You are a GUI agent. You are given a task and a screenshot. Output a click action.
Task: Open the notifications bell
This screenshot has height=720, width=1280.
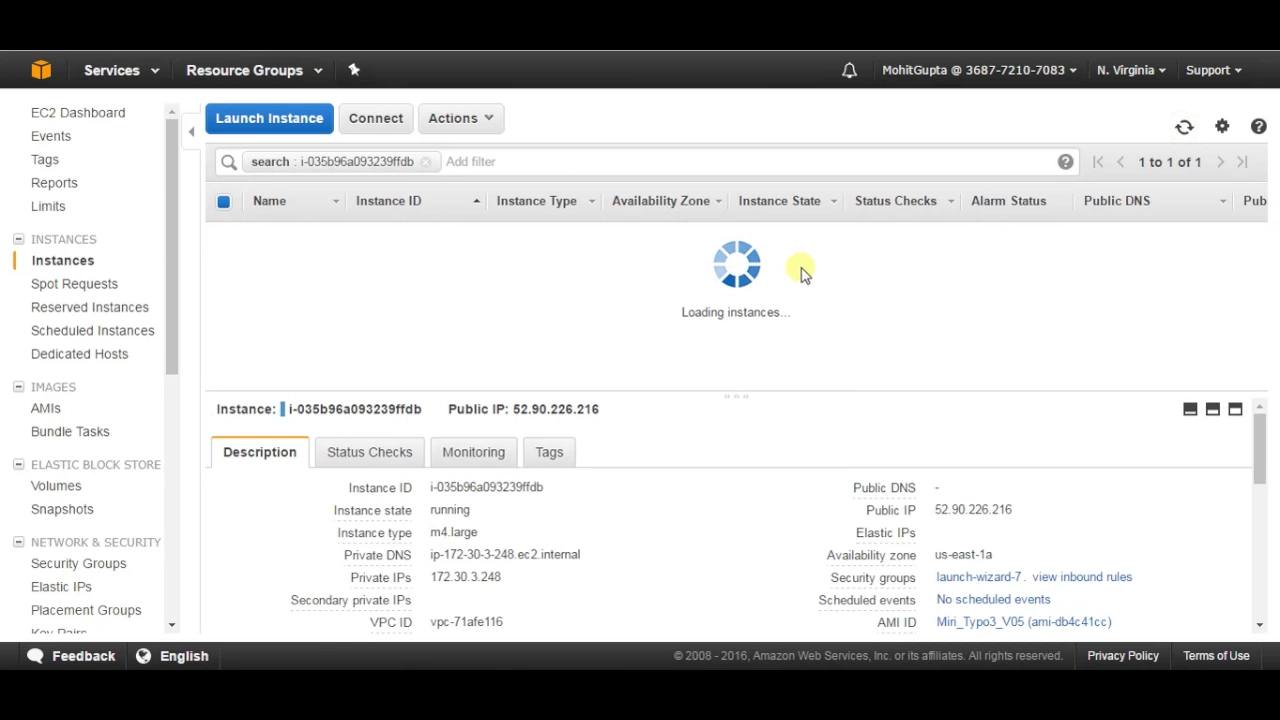tap(849, 70)
